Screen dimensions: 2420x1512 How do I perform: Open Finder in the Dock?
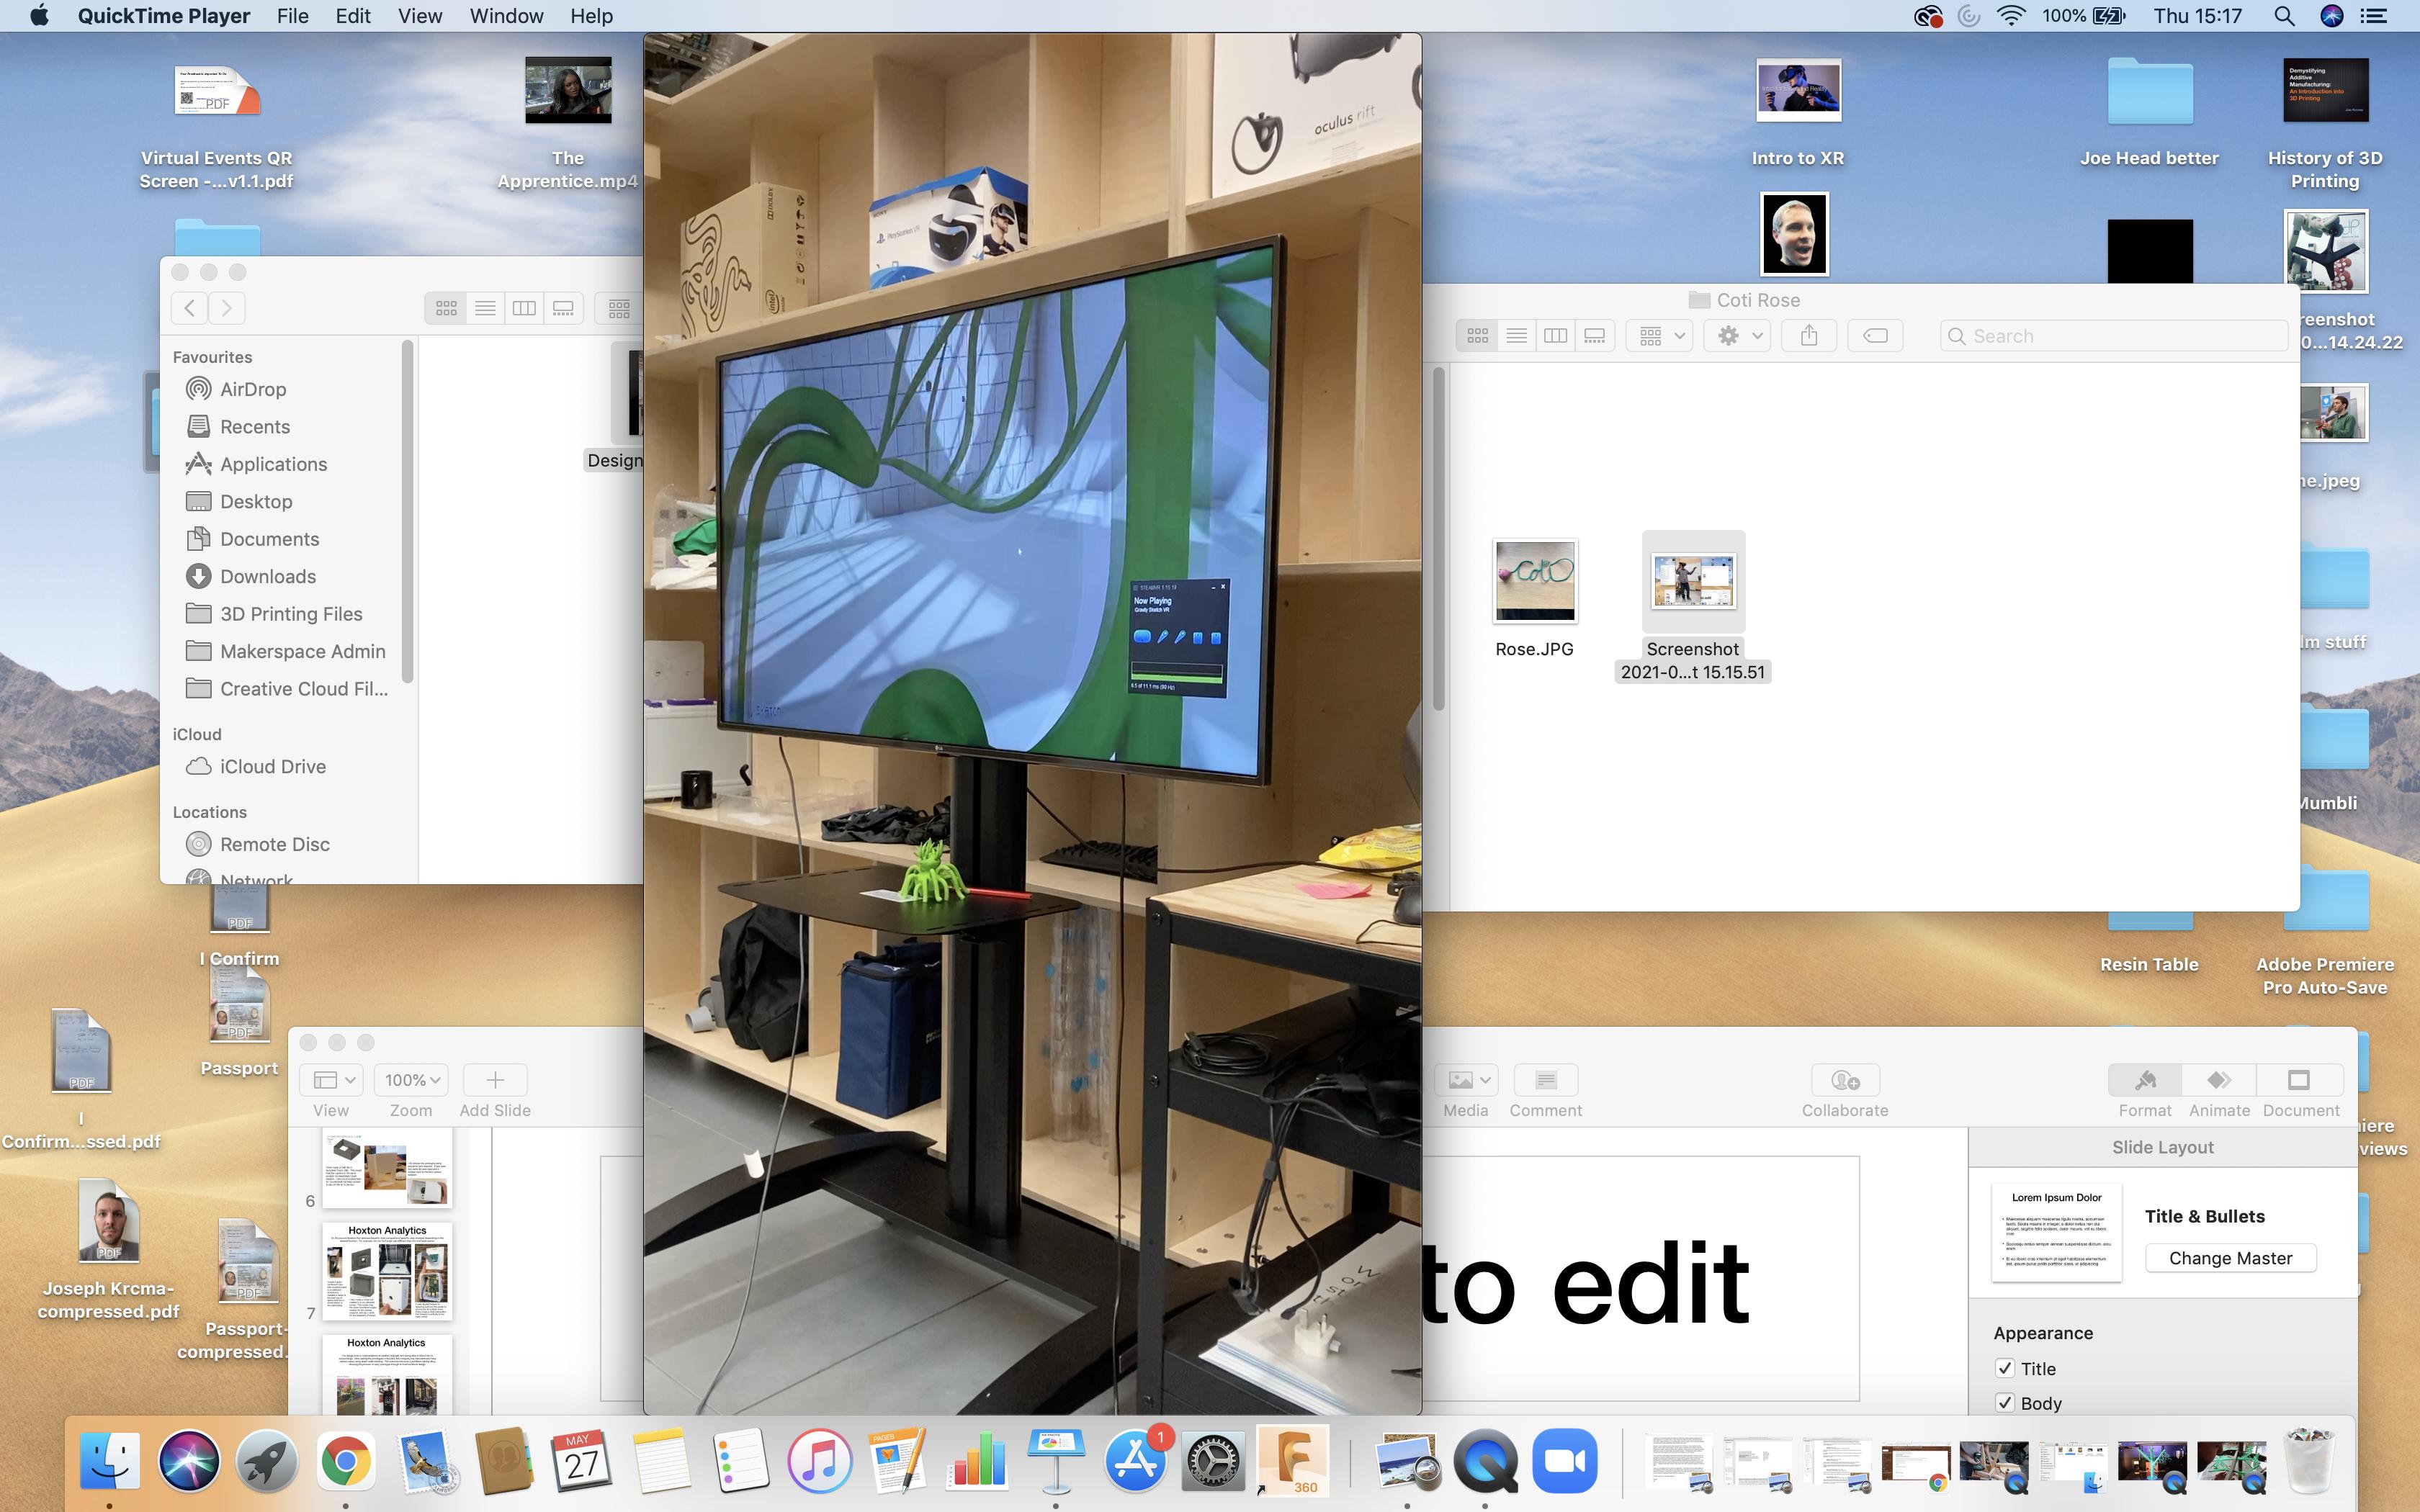[109, 1461]
